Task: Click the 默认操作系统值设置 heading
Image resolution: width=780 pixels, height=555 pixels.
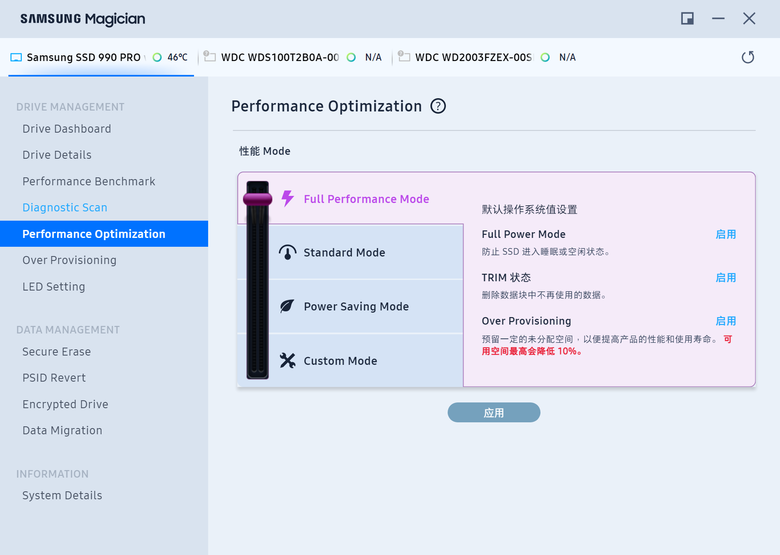Action: click(529, 209)
